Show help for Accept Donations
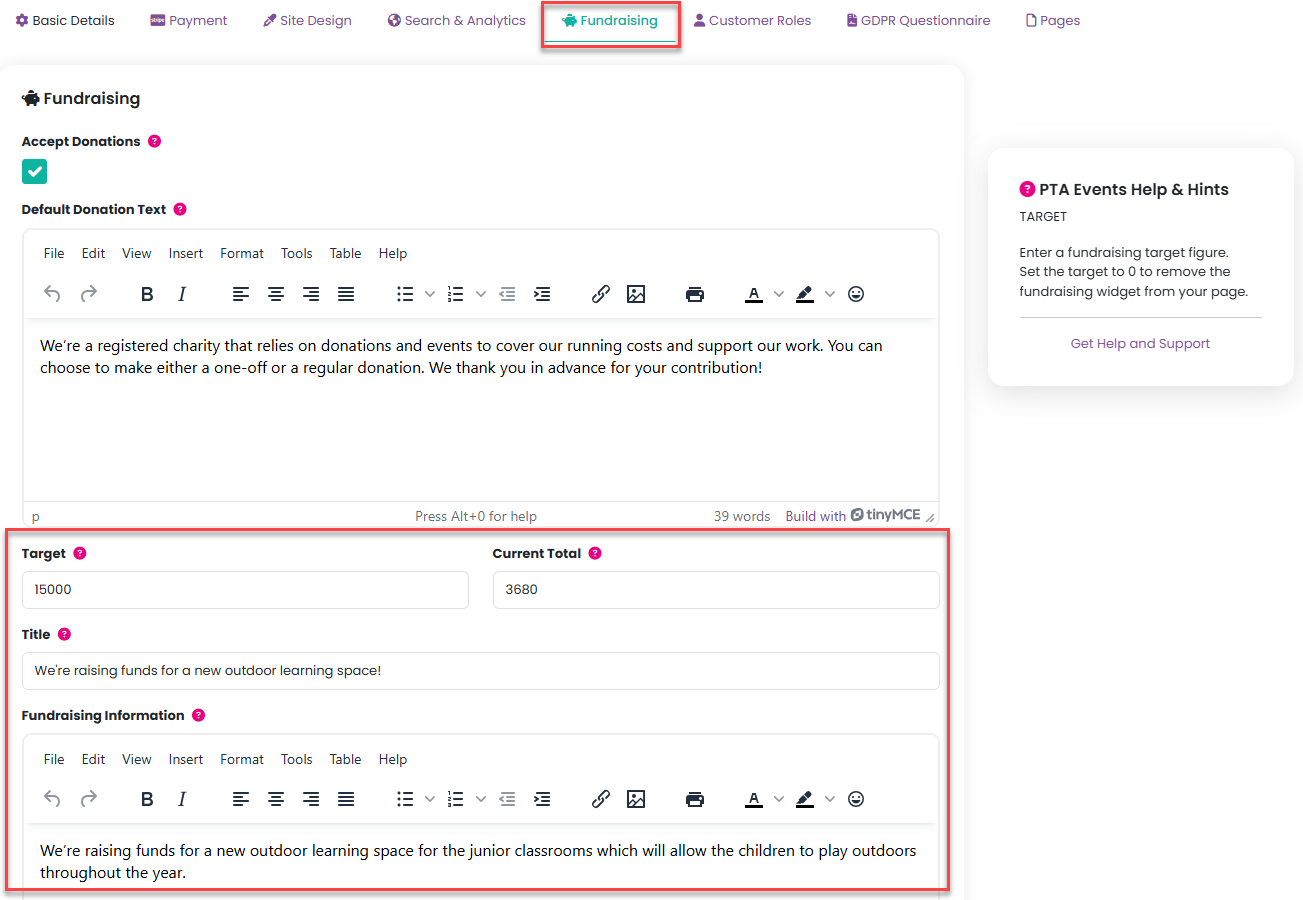The width and height of the screenshot is (1303, 900). 154,141
